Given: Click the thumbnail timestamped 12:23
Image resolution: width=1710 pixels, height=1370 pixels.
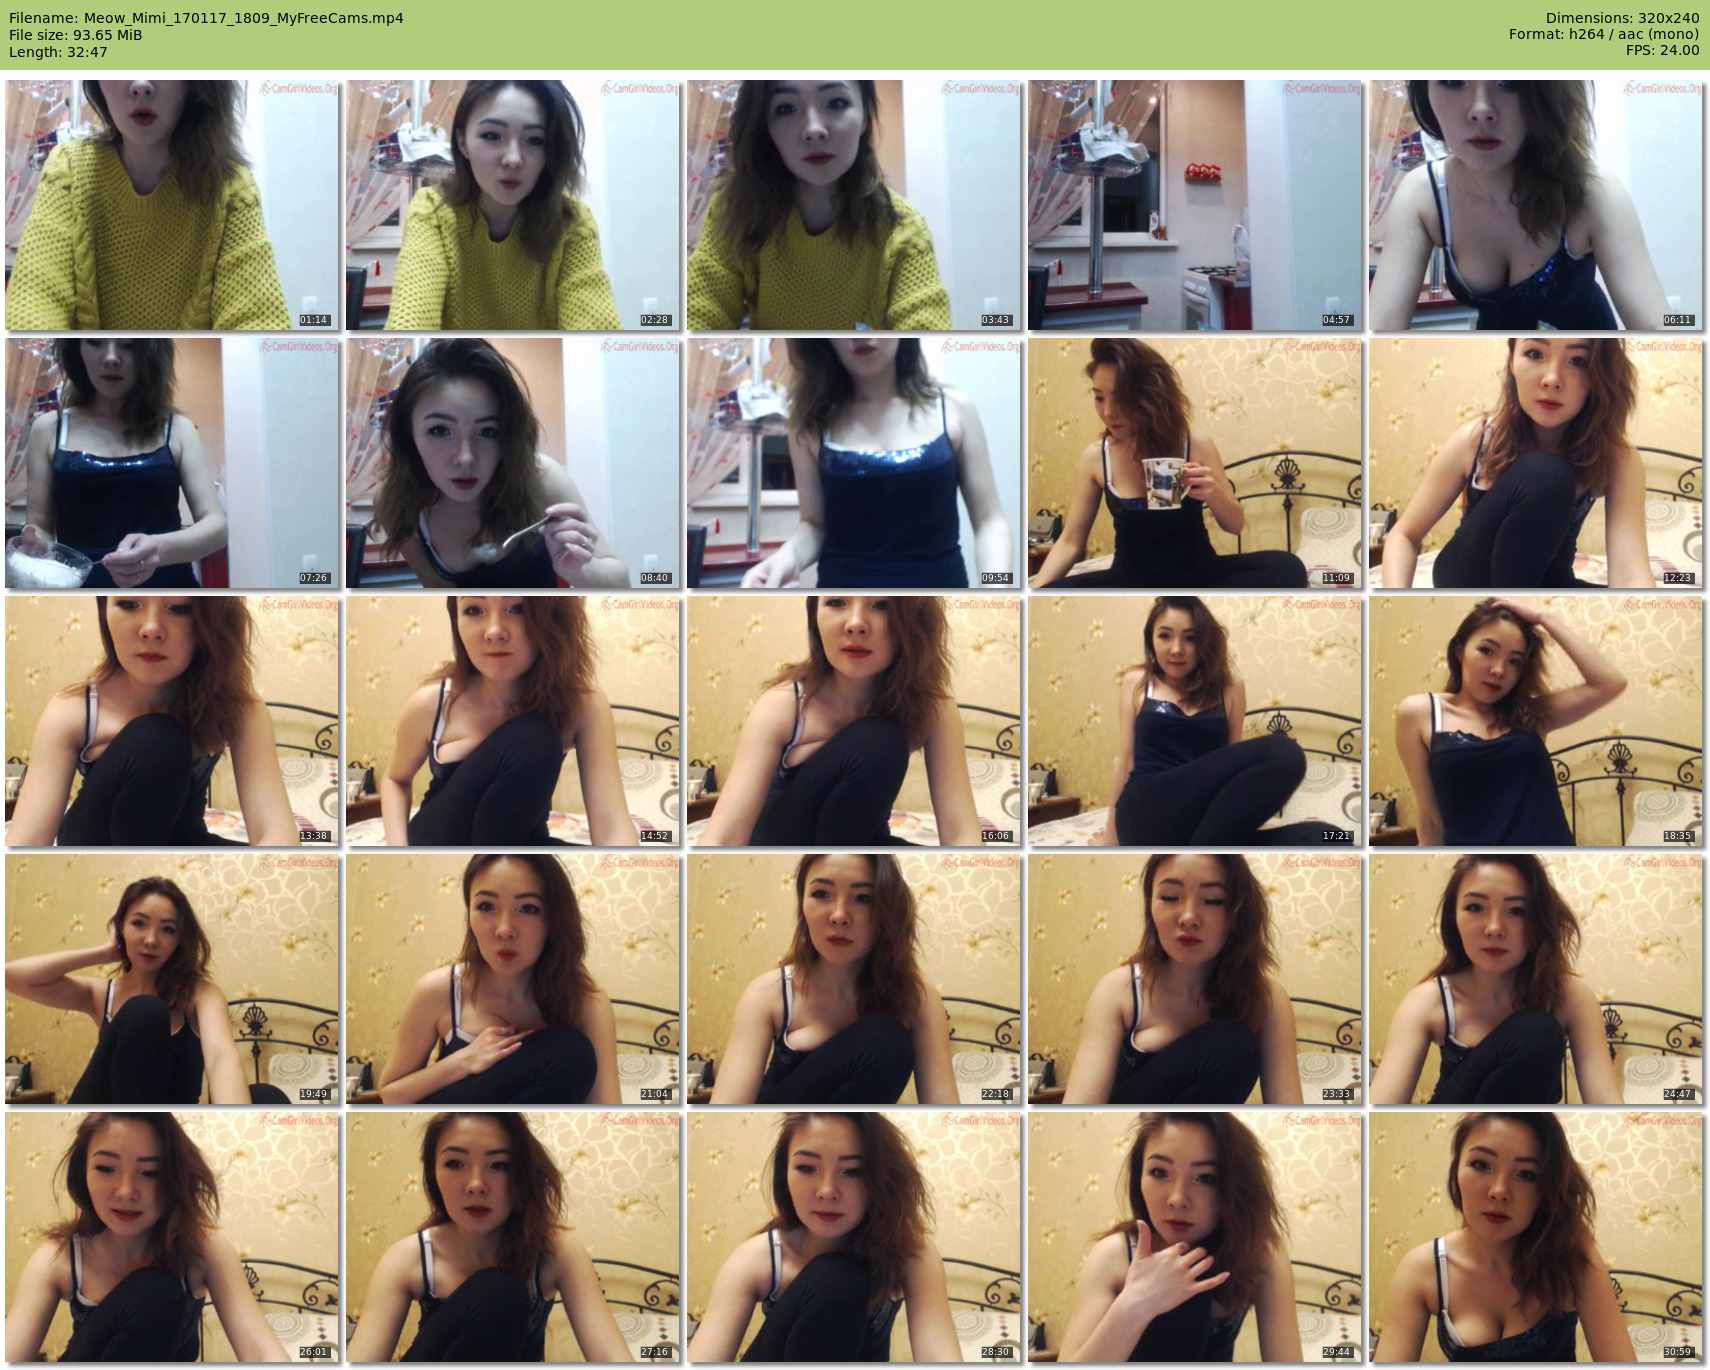Looking at the screenshot, I should pos(1536,463).
